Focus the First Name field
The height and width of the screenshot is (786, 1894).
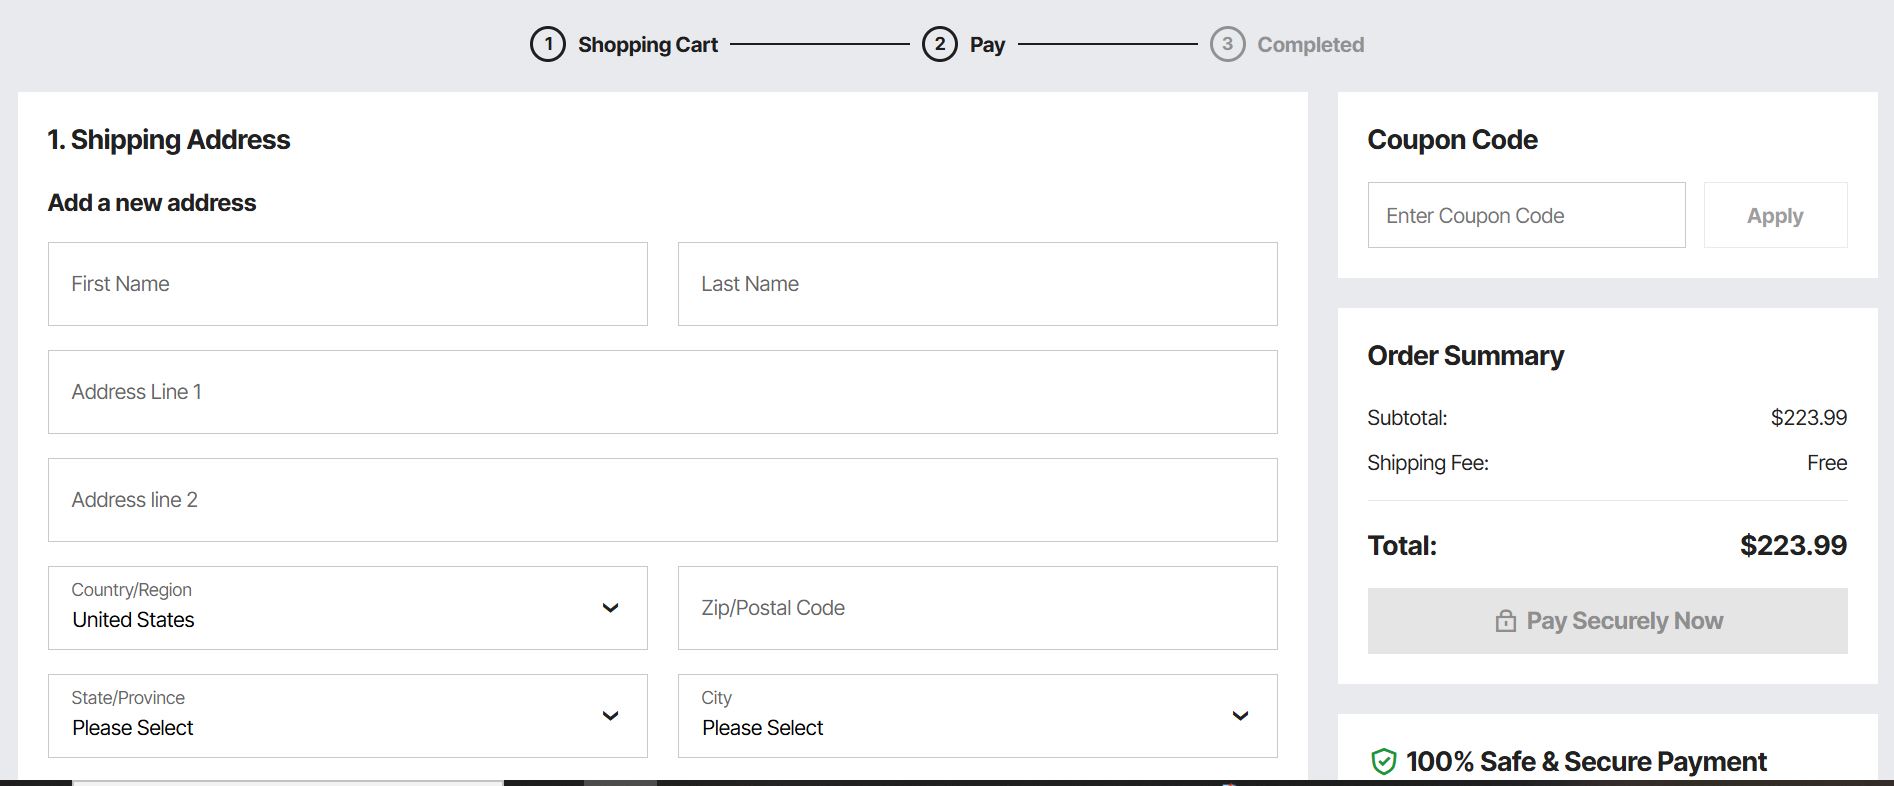point(347,284)
